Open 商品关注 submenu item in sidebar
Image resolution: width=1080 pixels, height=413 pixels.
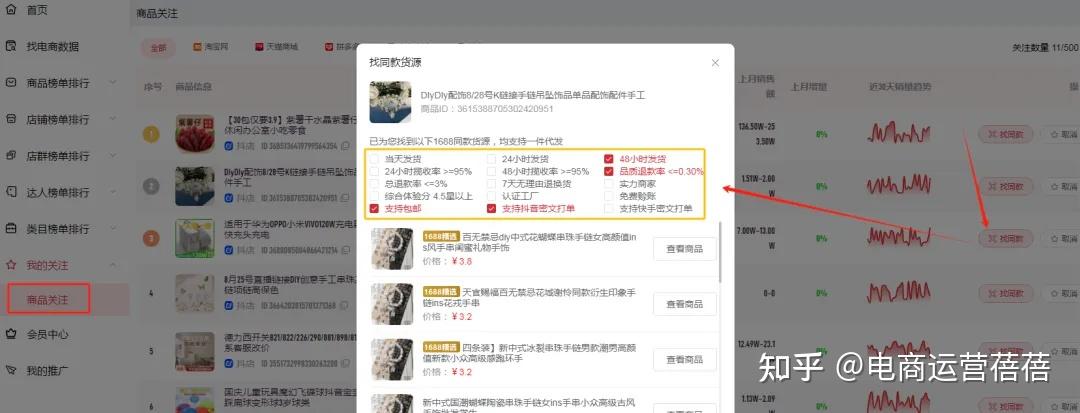click(48, 300)
